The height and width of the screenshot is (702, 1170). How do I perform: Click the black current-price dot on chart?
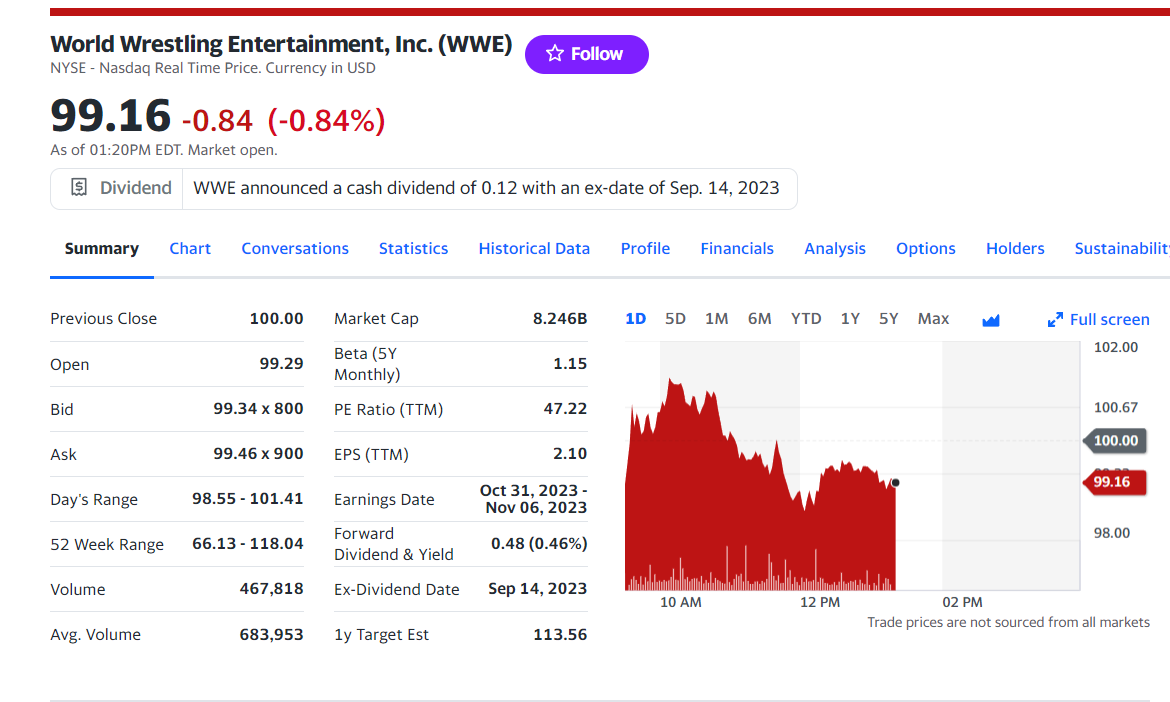click(895, 483)
